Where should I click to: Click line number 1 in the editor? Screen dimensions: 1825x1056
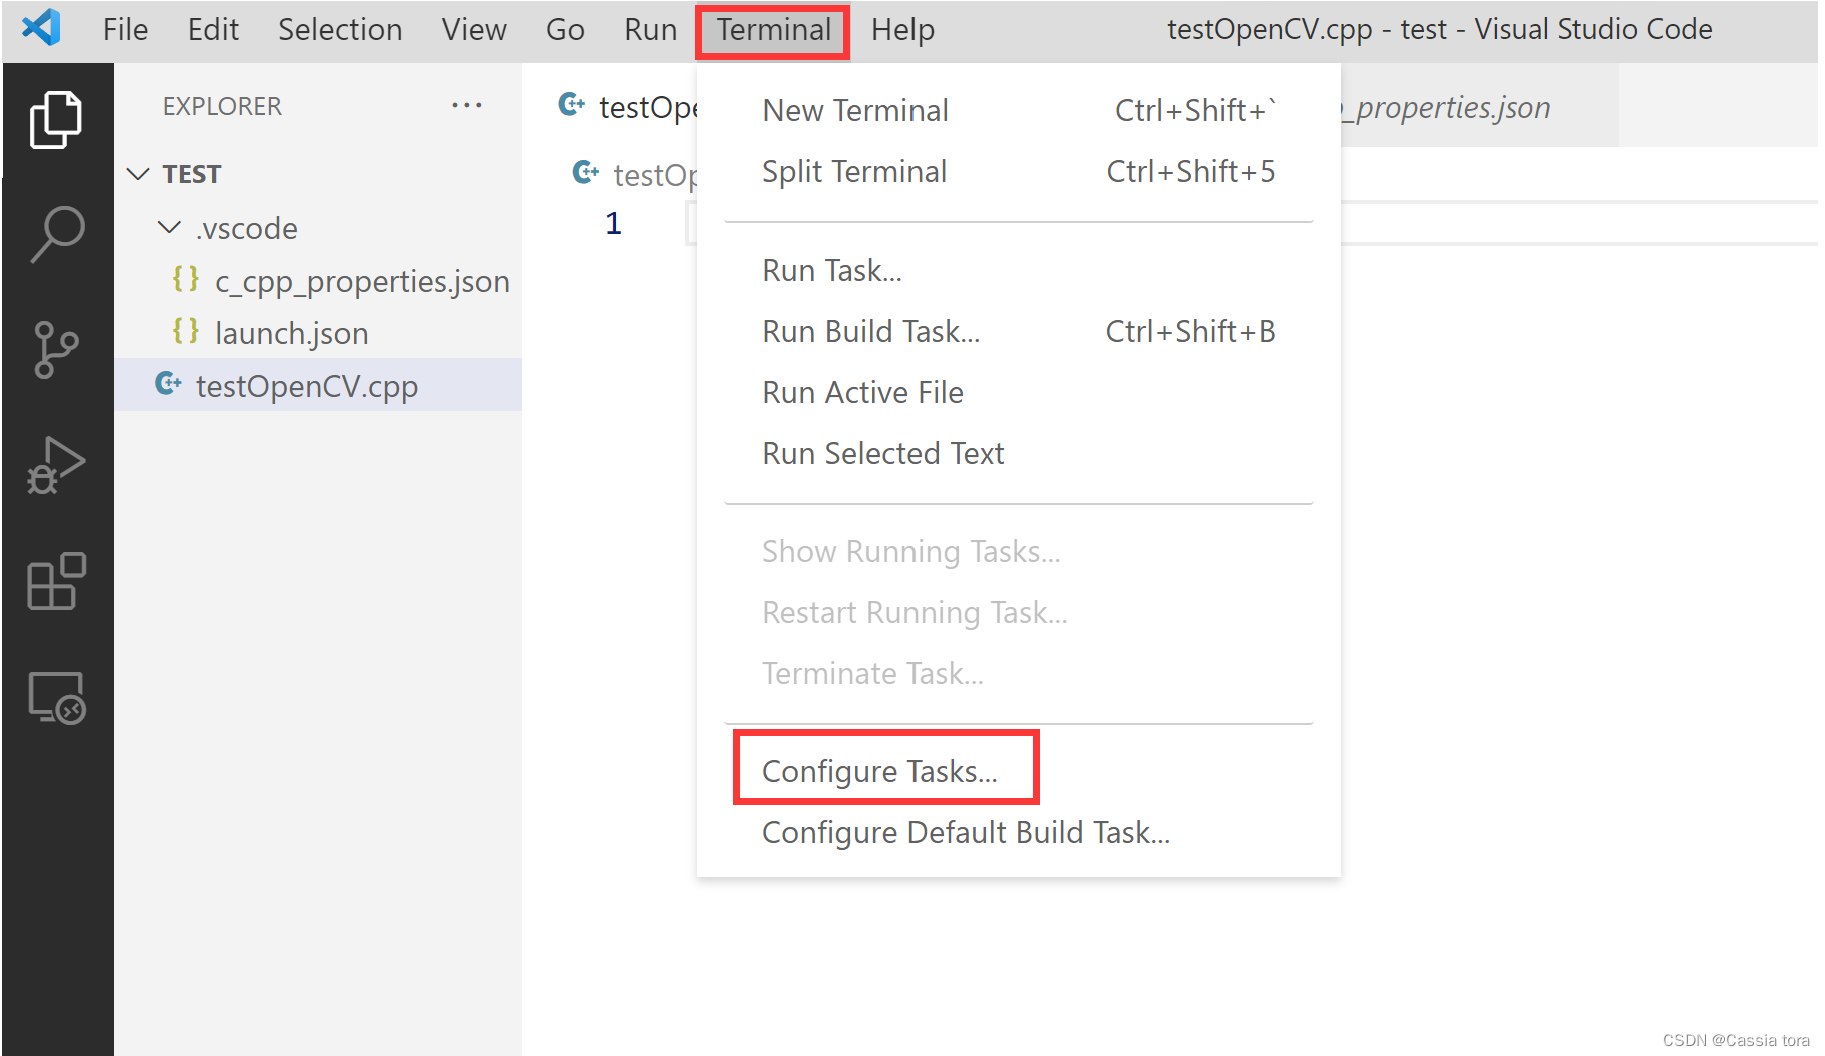click(x=613, y=223)
